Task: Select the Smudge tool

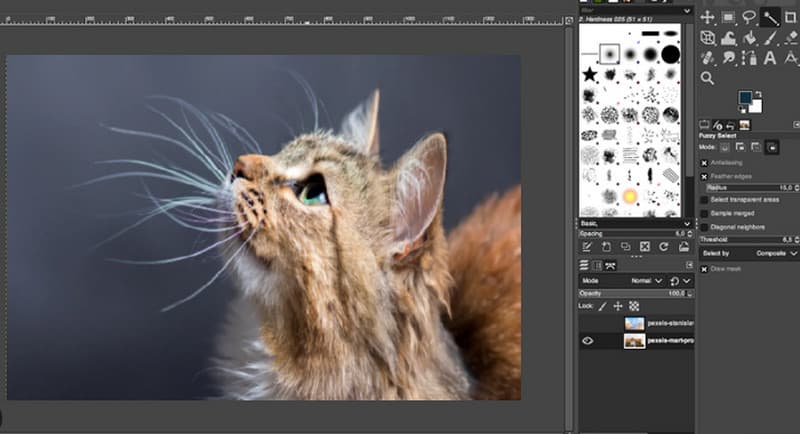Action: click(728, 58)
